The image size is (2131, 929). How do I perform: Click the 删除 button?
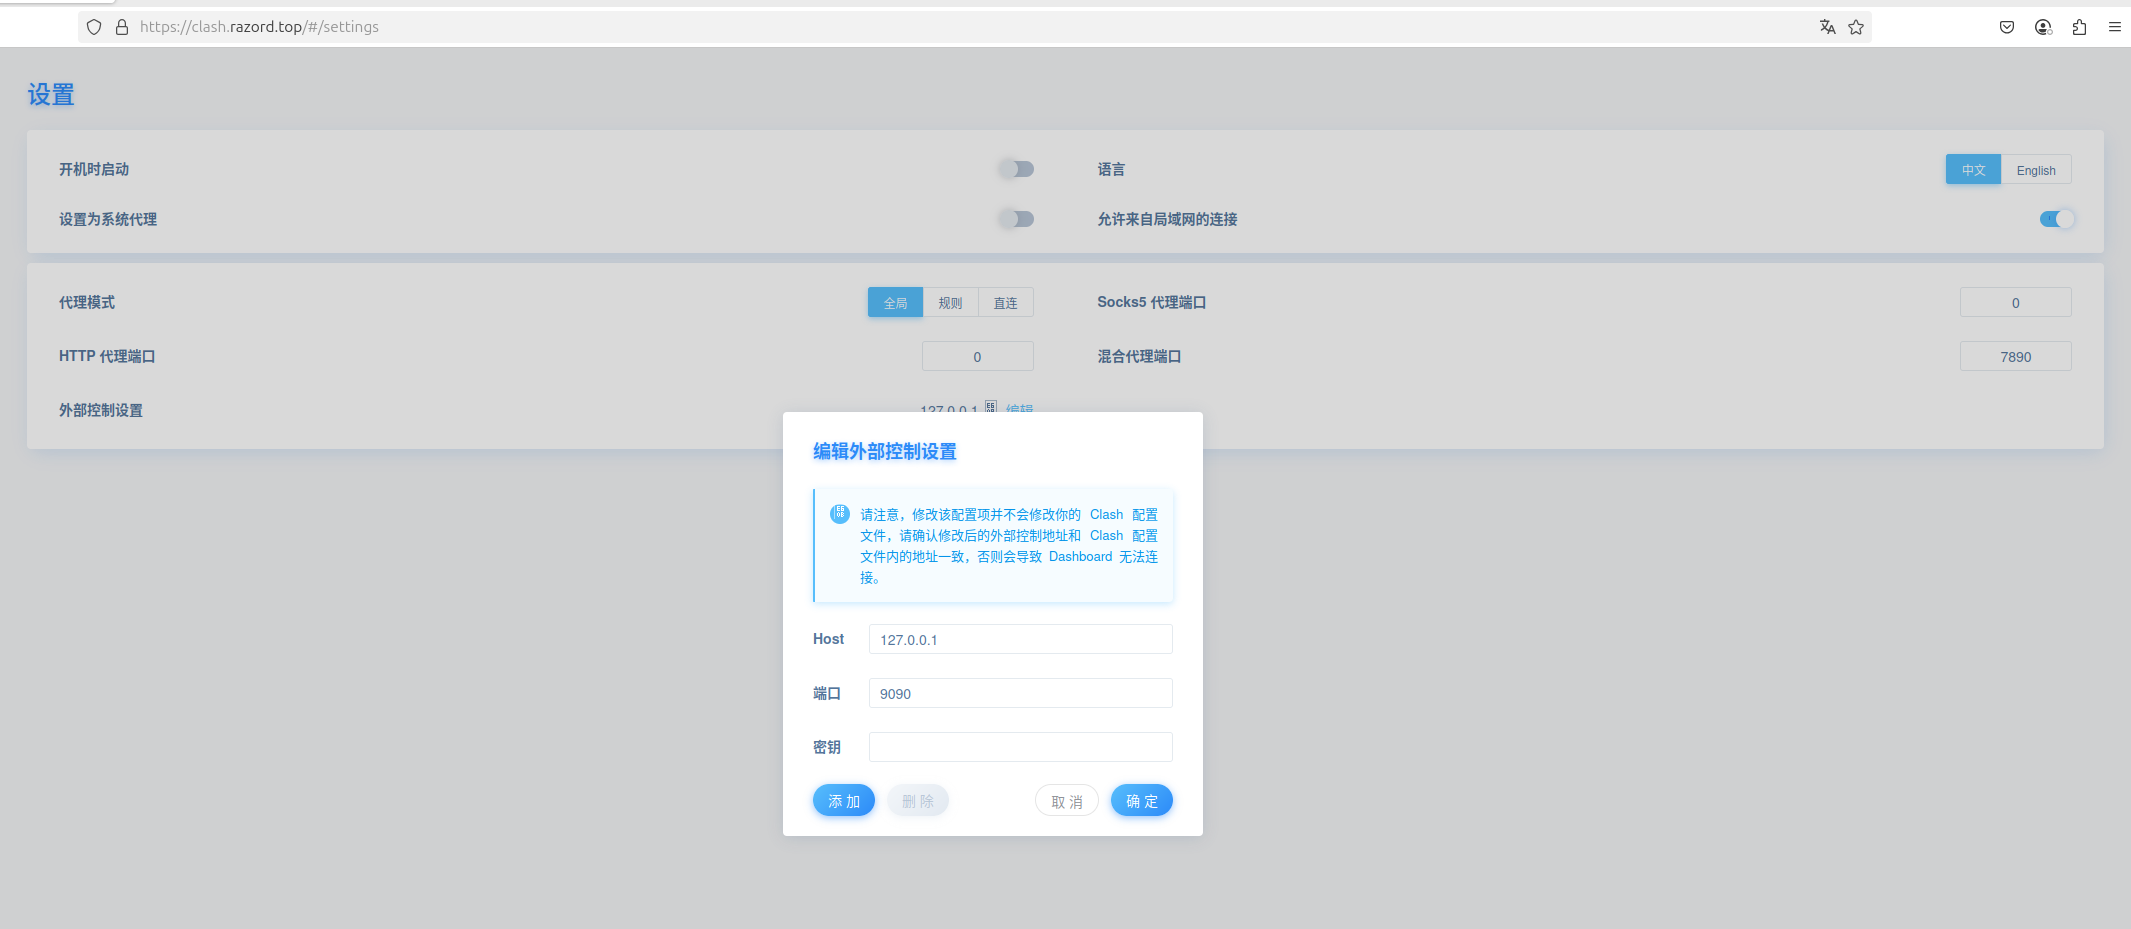click(x=917, y=801)
